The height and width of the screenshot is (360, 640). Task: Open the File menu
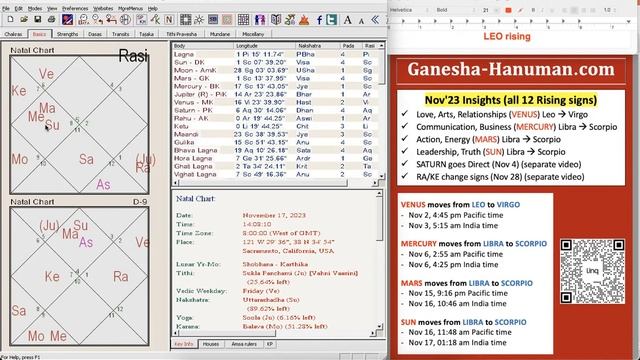tap(6, 8)
